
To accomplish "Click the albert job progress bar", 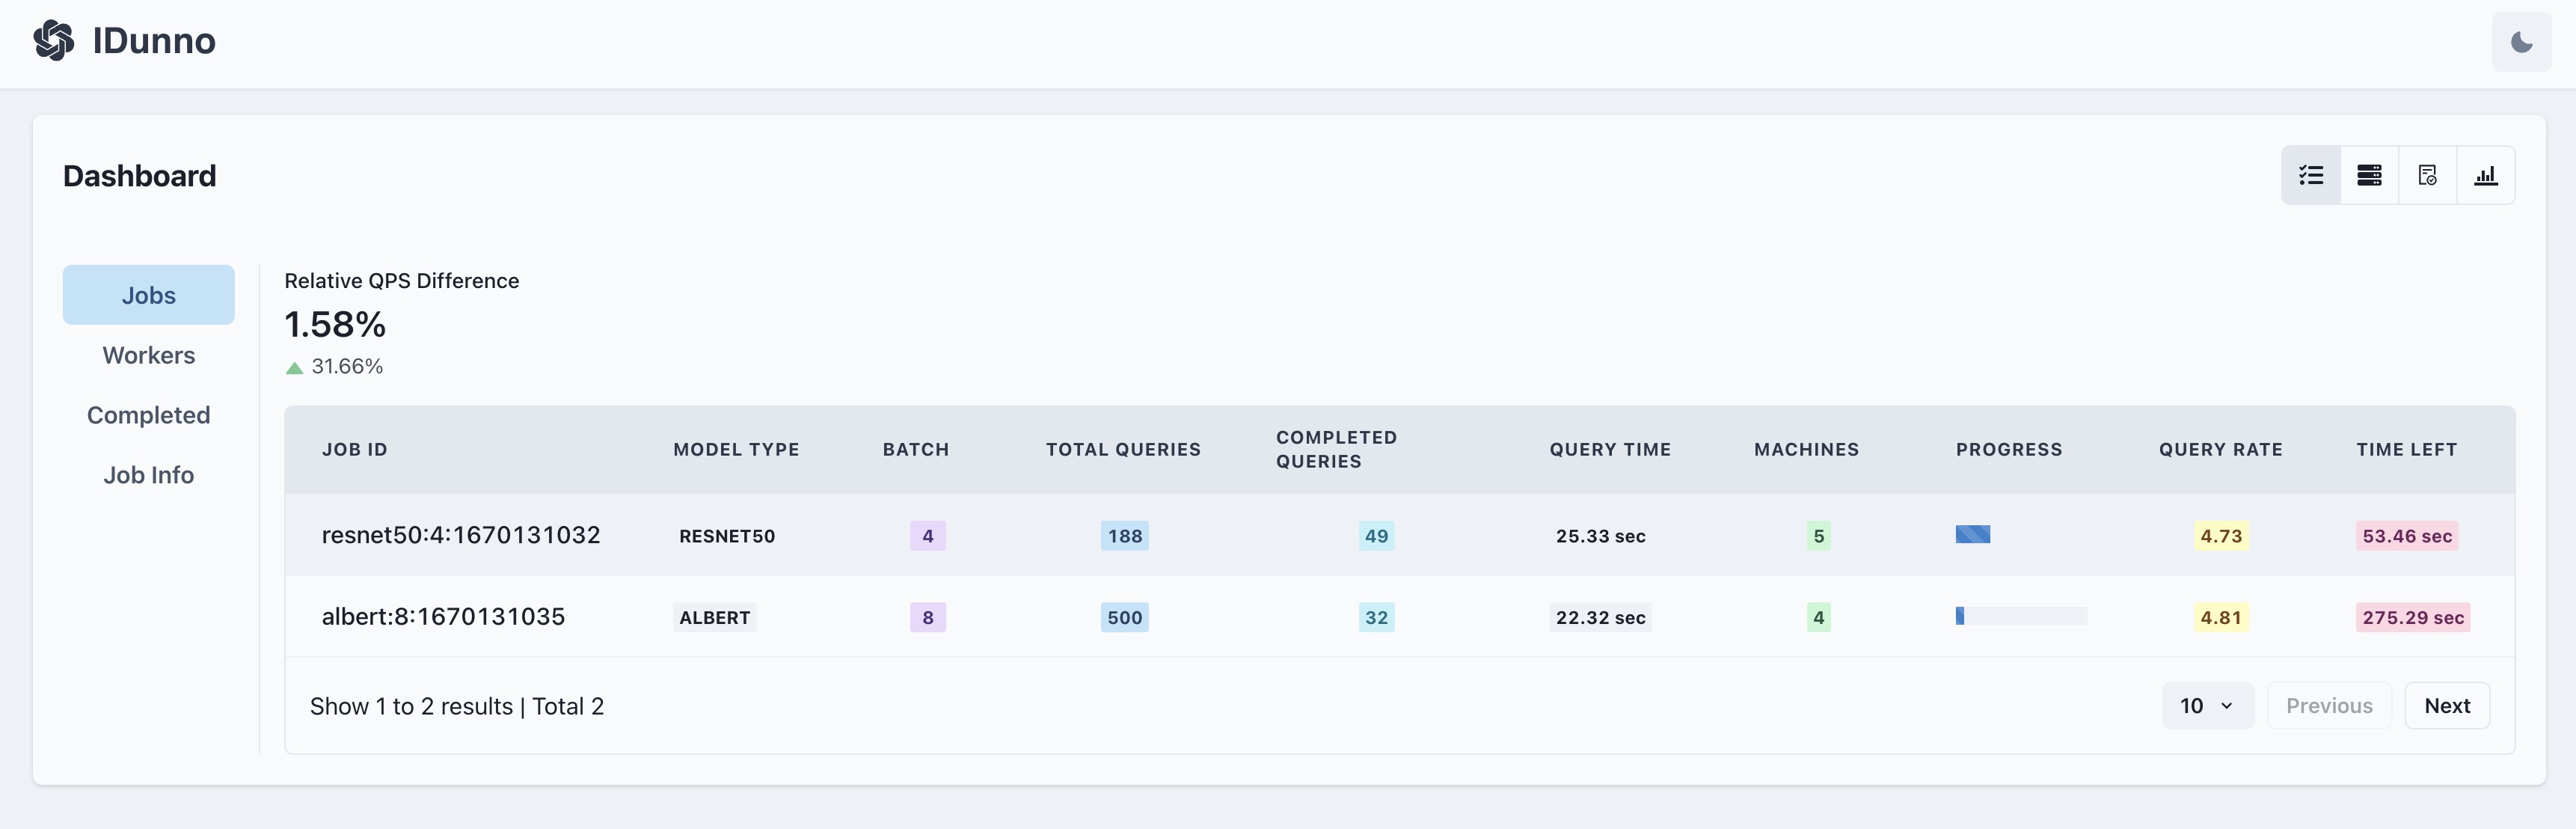I will pyautogui.click(x=2020, y=616).
